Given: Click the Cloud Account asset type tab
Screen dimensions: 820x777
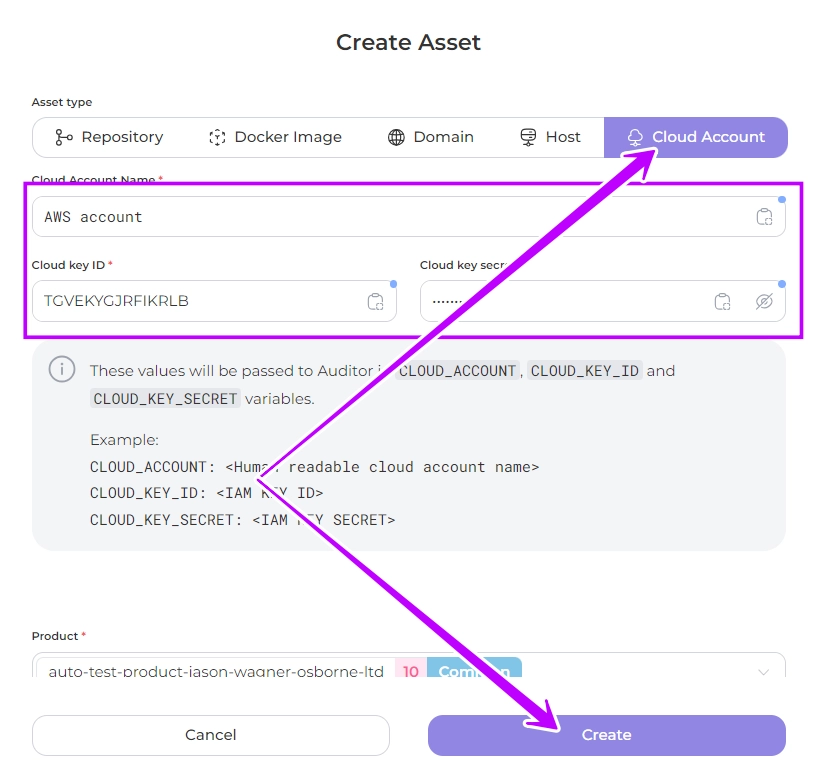Looking at the screenshot, I should 696,137.
